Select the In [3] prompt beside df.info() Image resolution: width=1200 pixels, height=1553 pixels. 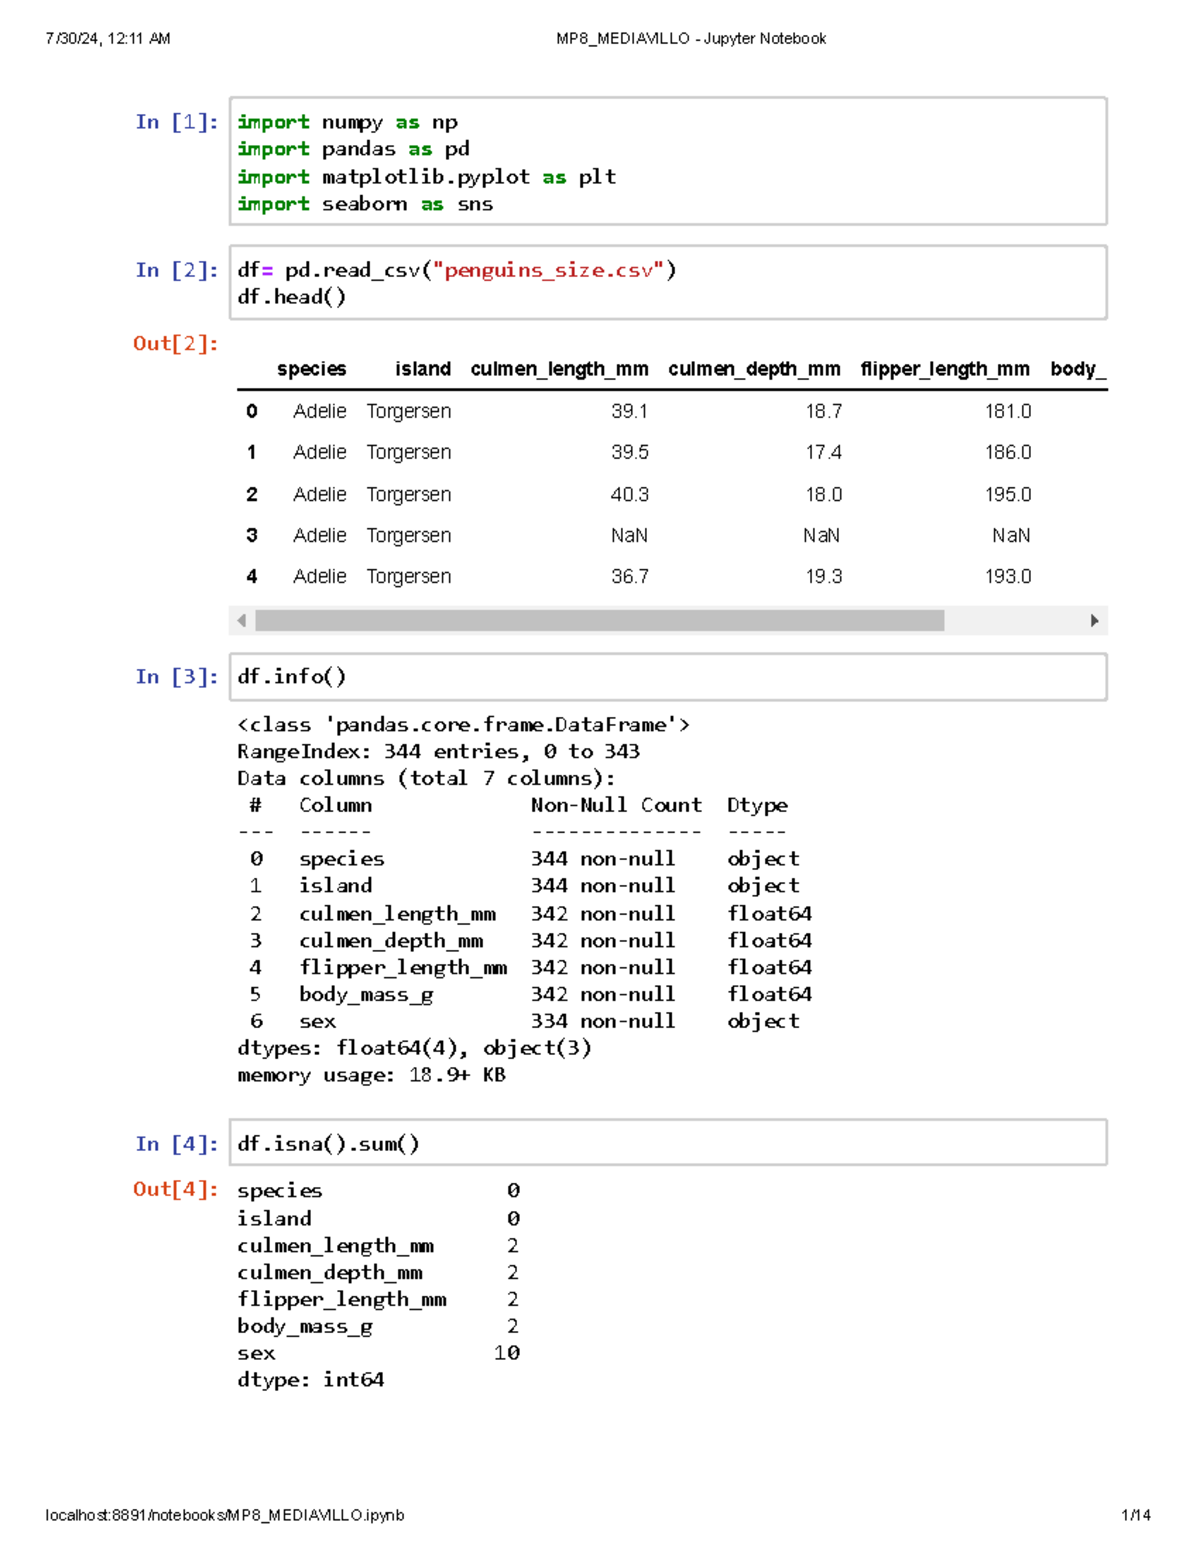tap(176, 676)
